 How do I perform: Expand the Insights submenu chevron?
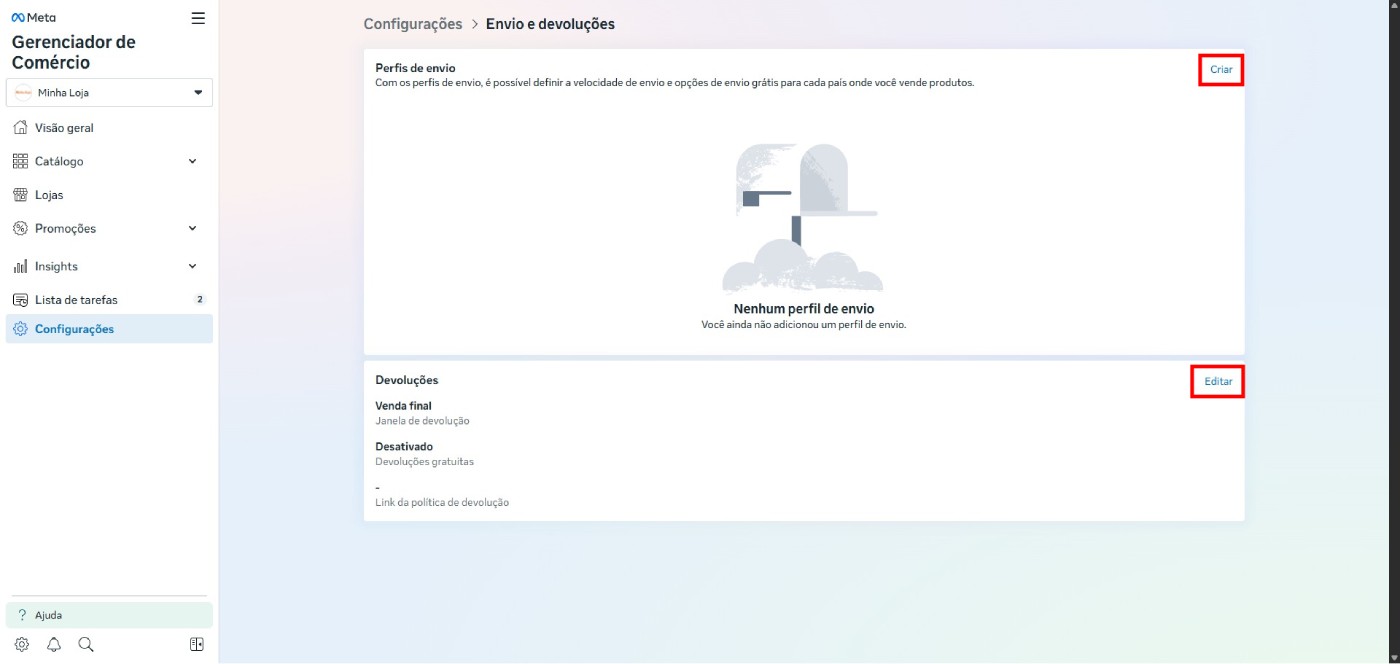click(193, 266)
